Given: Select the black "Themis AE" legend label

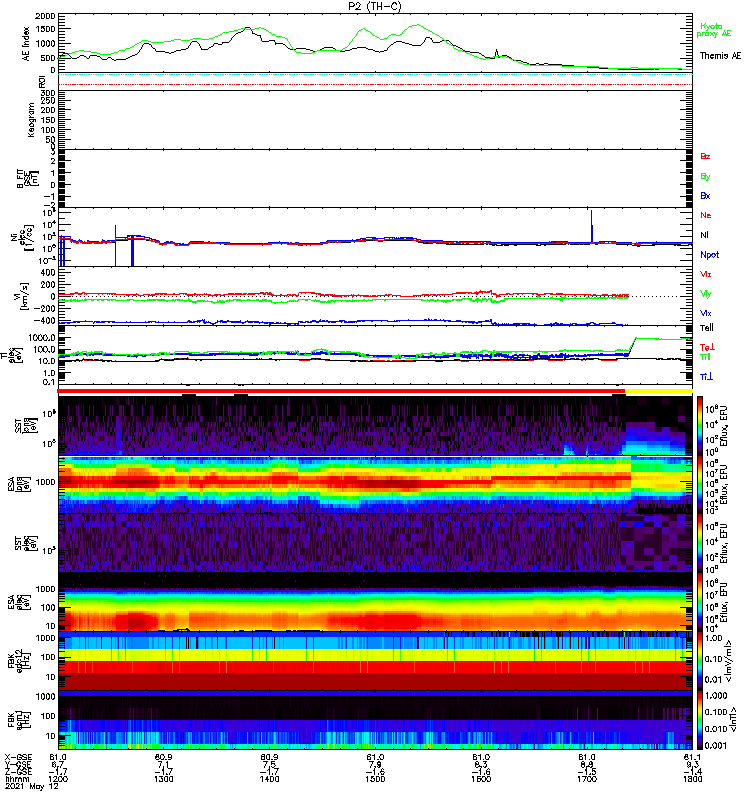Looking at the screenshot, I should [720, 56].
